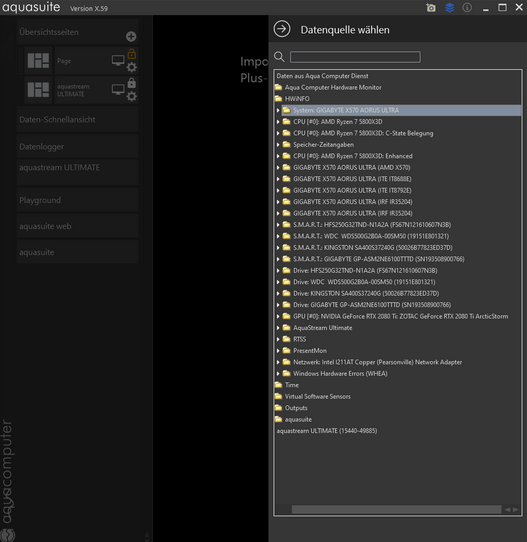Click folder icon of Speicher-Zeitangaben entry

pyautogui.click(x=286, y=144)
